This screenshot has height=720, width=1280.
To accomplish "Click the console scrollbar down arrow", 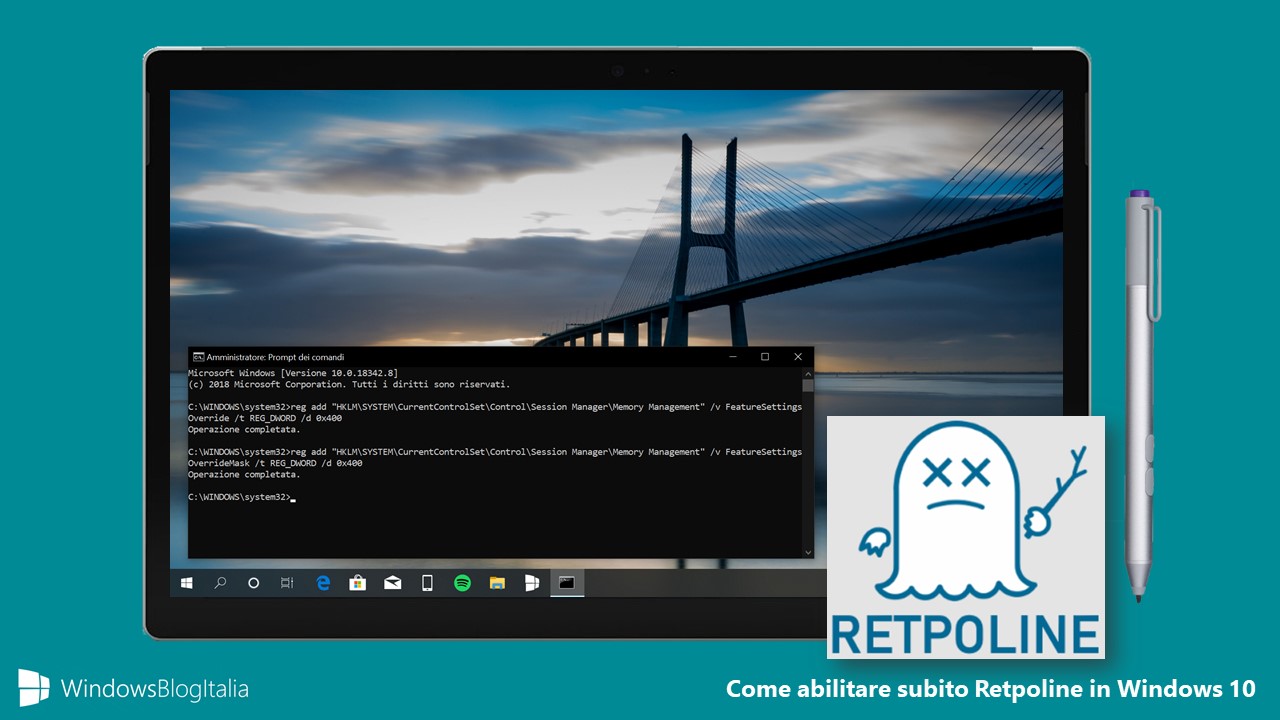I will point(808,552).
